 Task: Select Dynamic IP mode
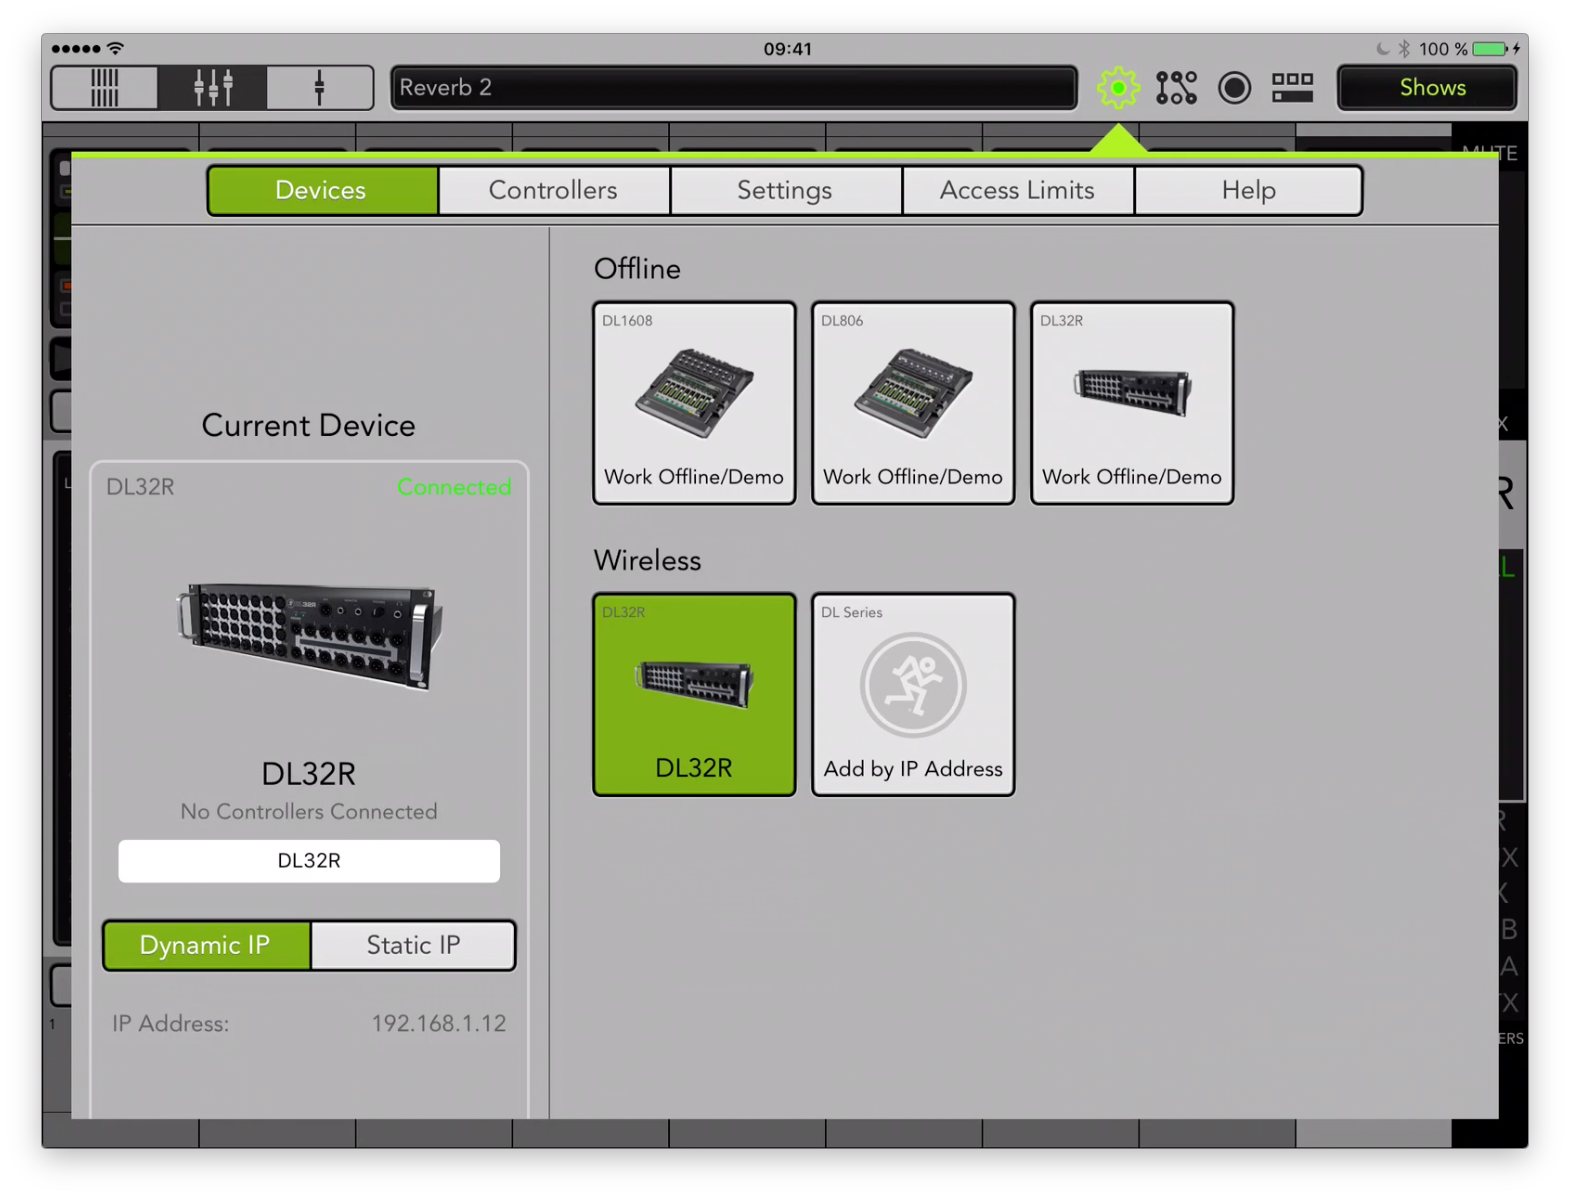tap(206, 945)
